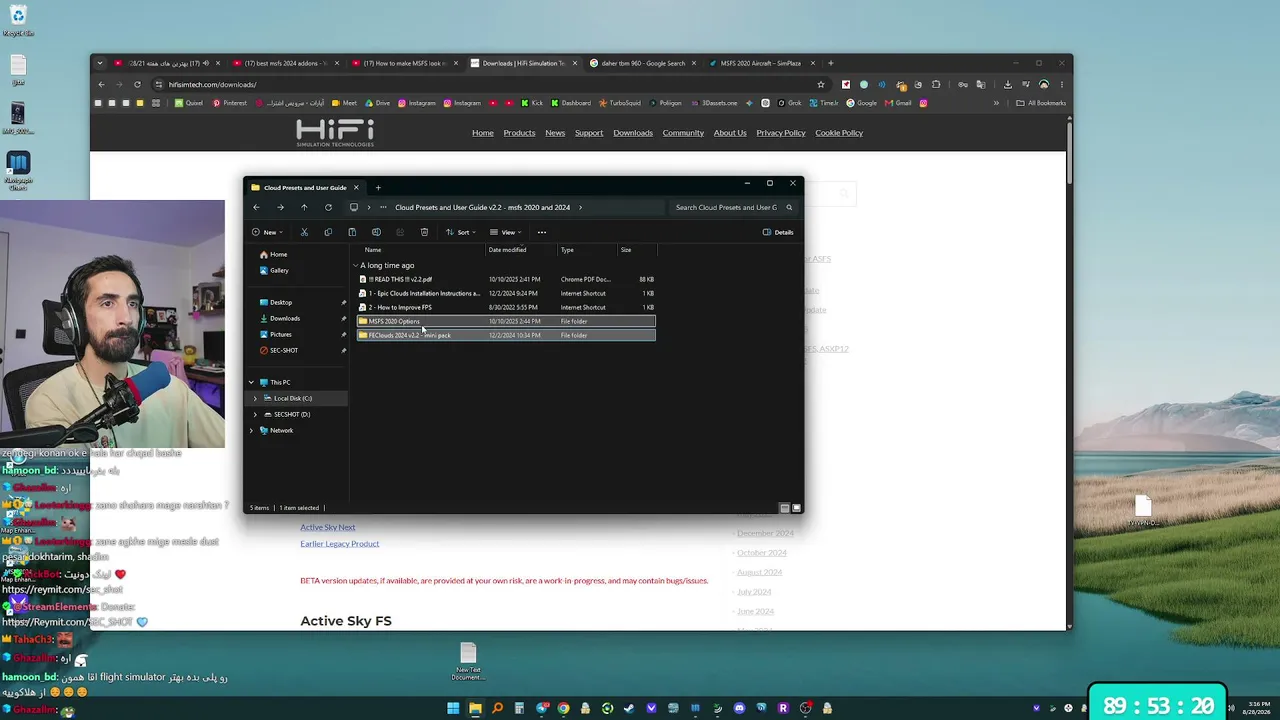Open the See more ellipsis menu in File Explorer

point(542,232)
